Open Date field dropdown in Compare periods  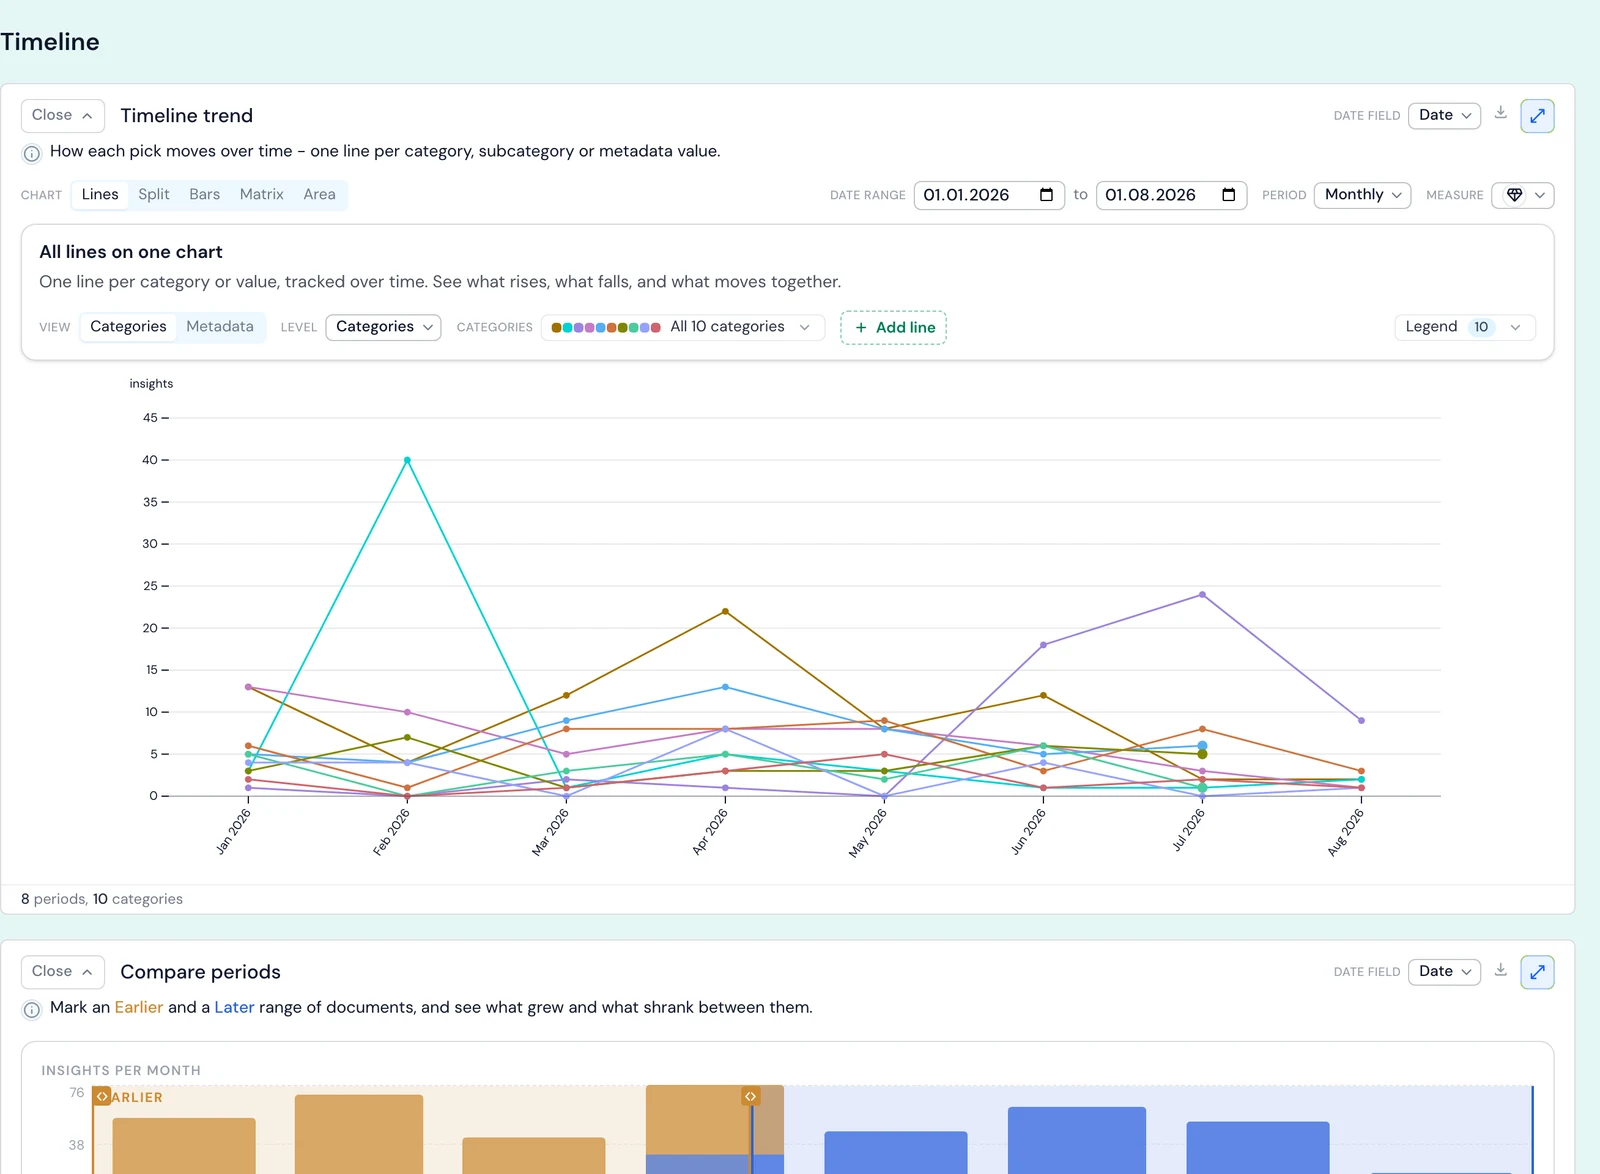(1444, 972)
